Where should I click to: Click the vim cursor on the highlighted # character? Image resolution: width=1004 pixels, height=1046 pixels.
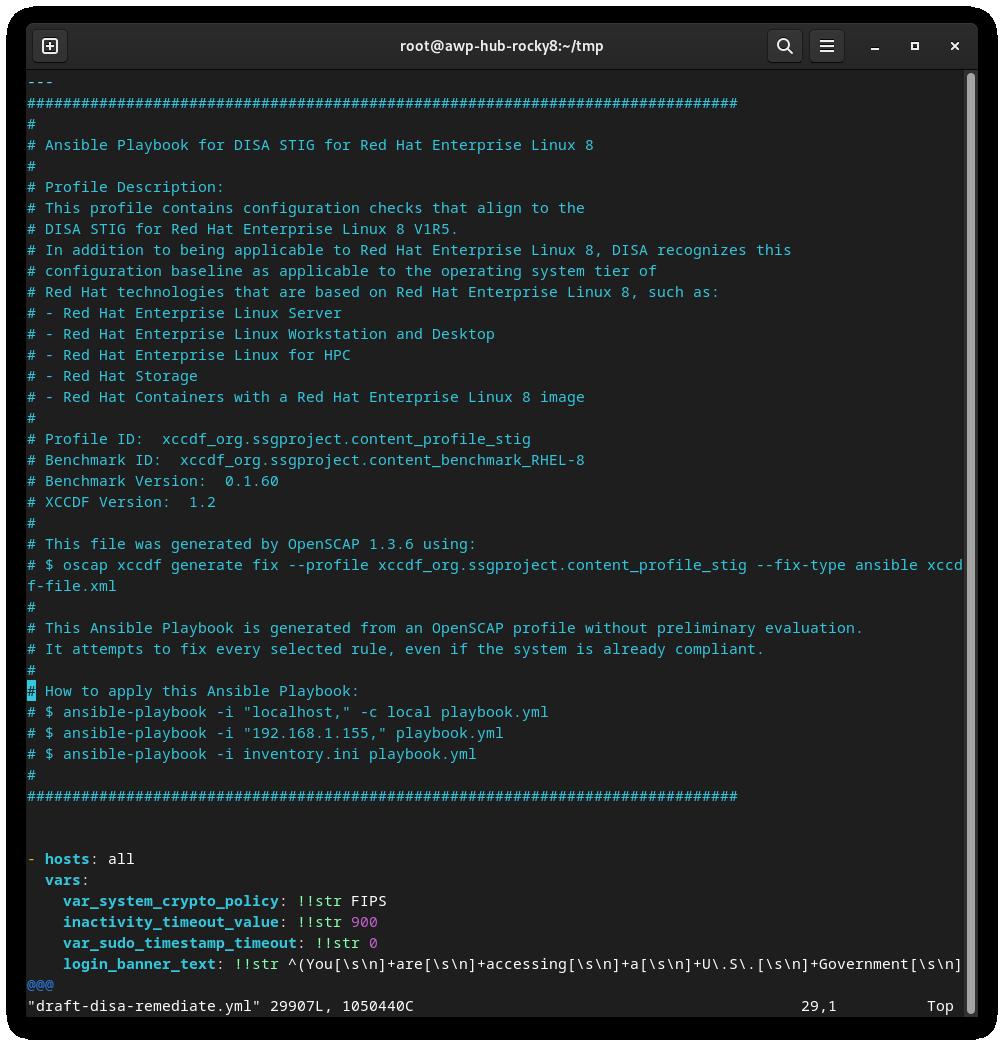coord(31,691)
